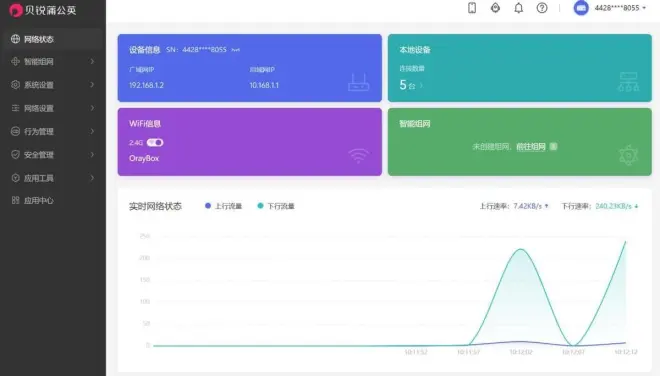Open the notification bell icon

pos(519,8)
